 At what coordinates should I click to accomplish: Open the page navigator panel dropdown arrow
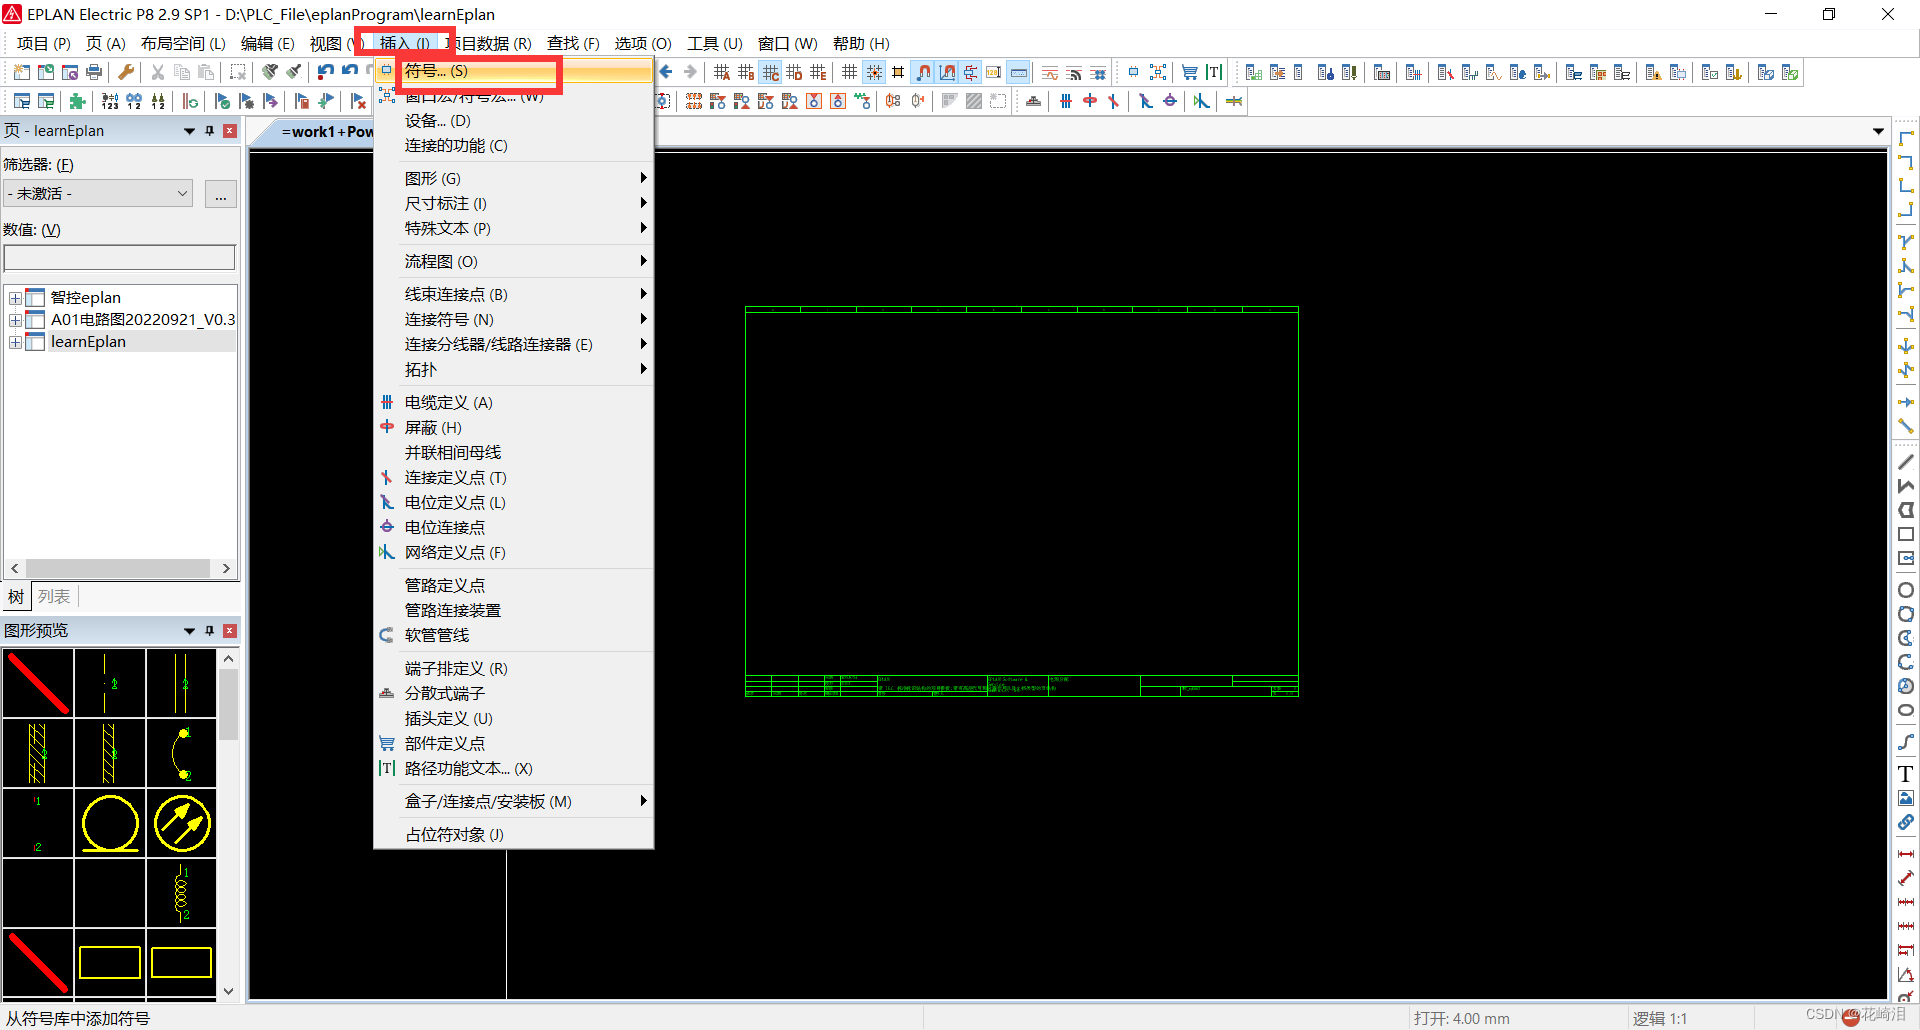(x=189, y=131)
